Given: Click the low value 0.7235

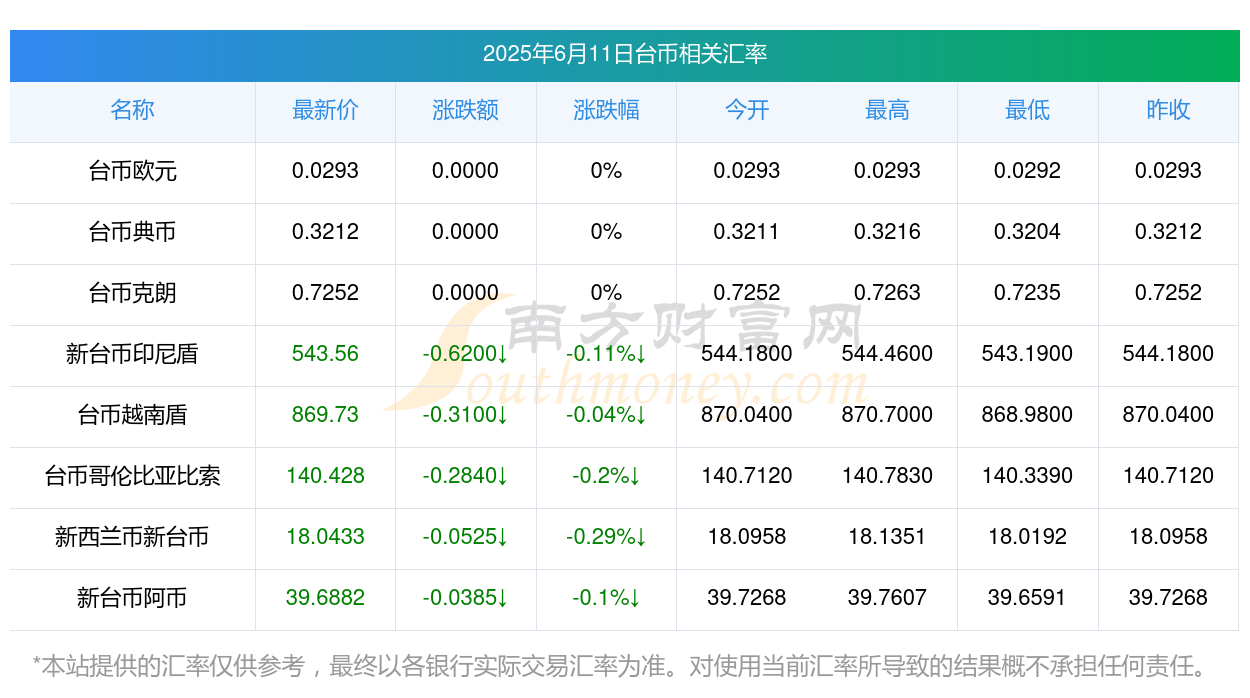Looking at the screenshot, I should [1027, 293].
